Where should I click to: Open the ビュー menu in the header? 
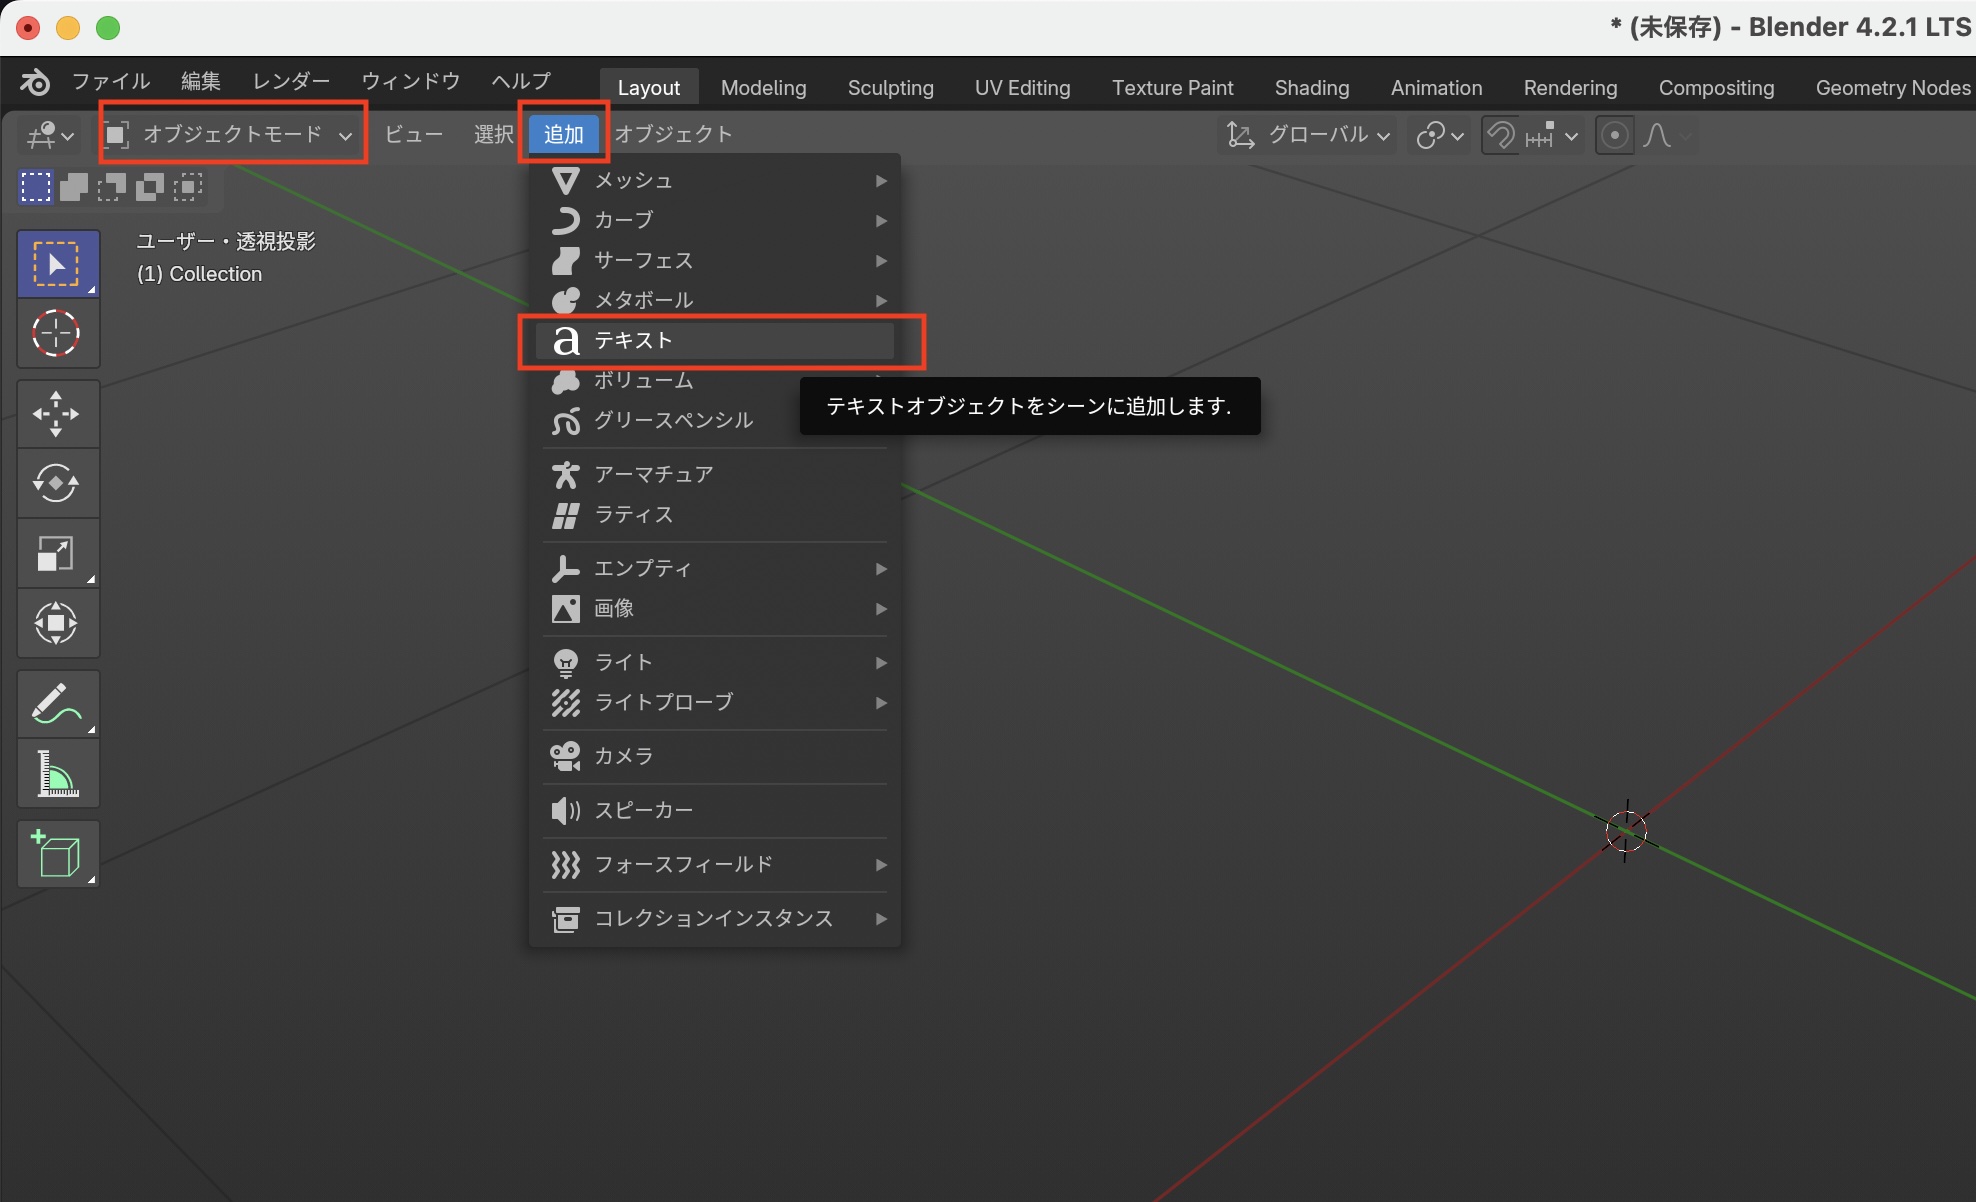pyautogui.click(x=414, y=133)
